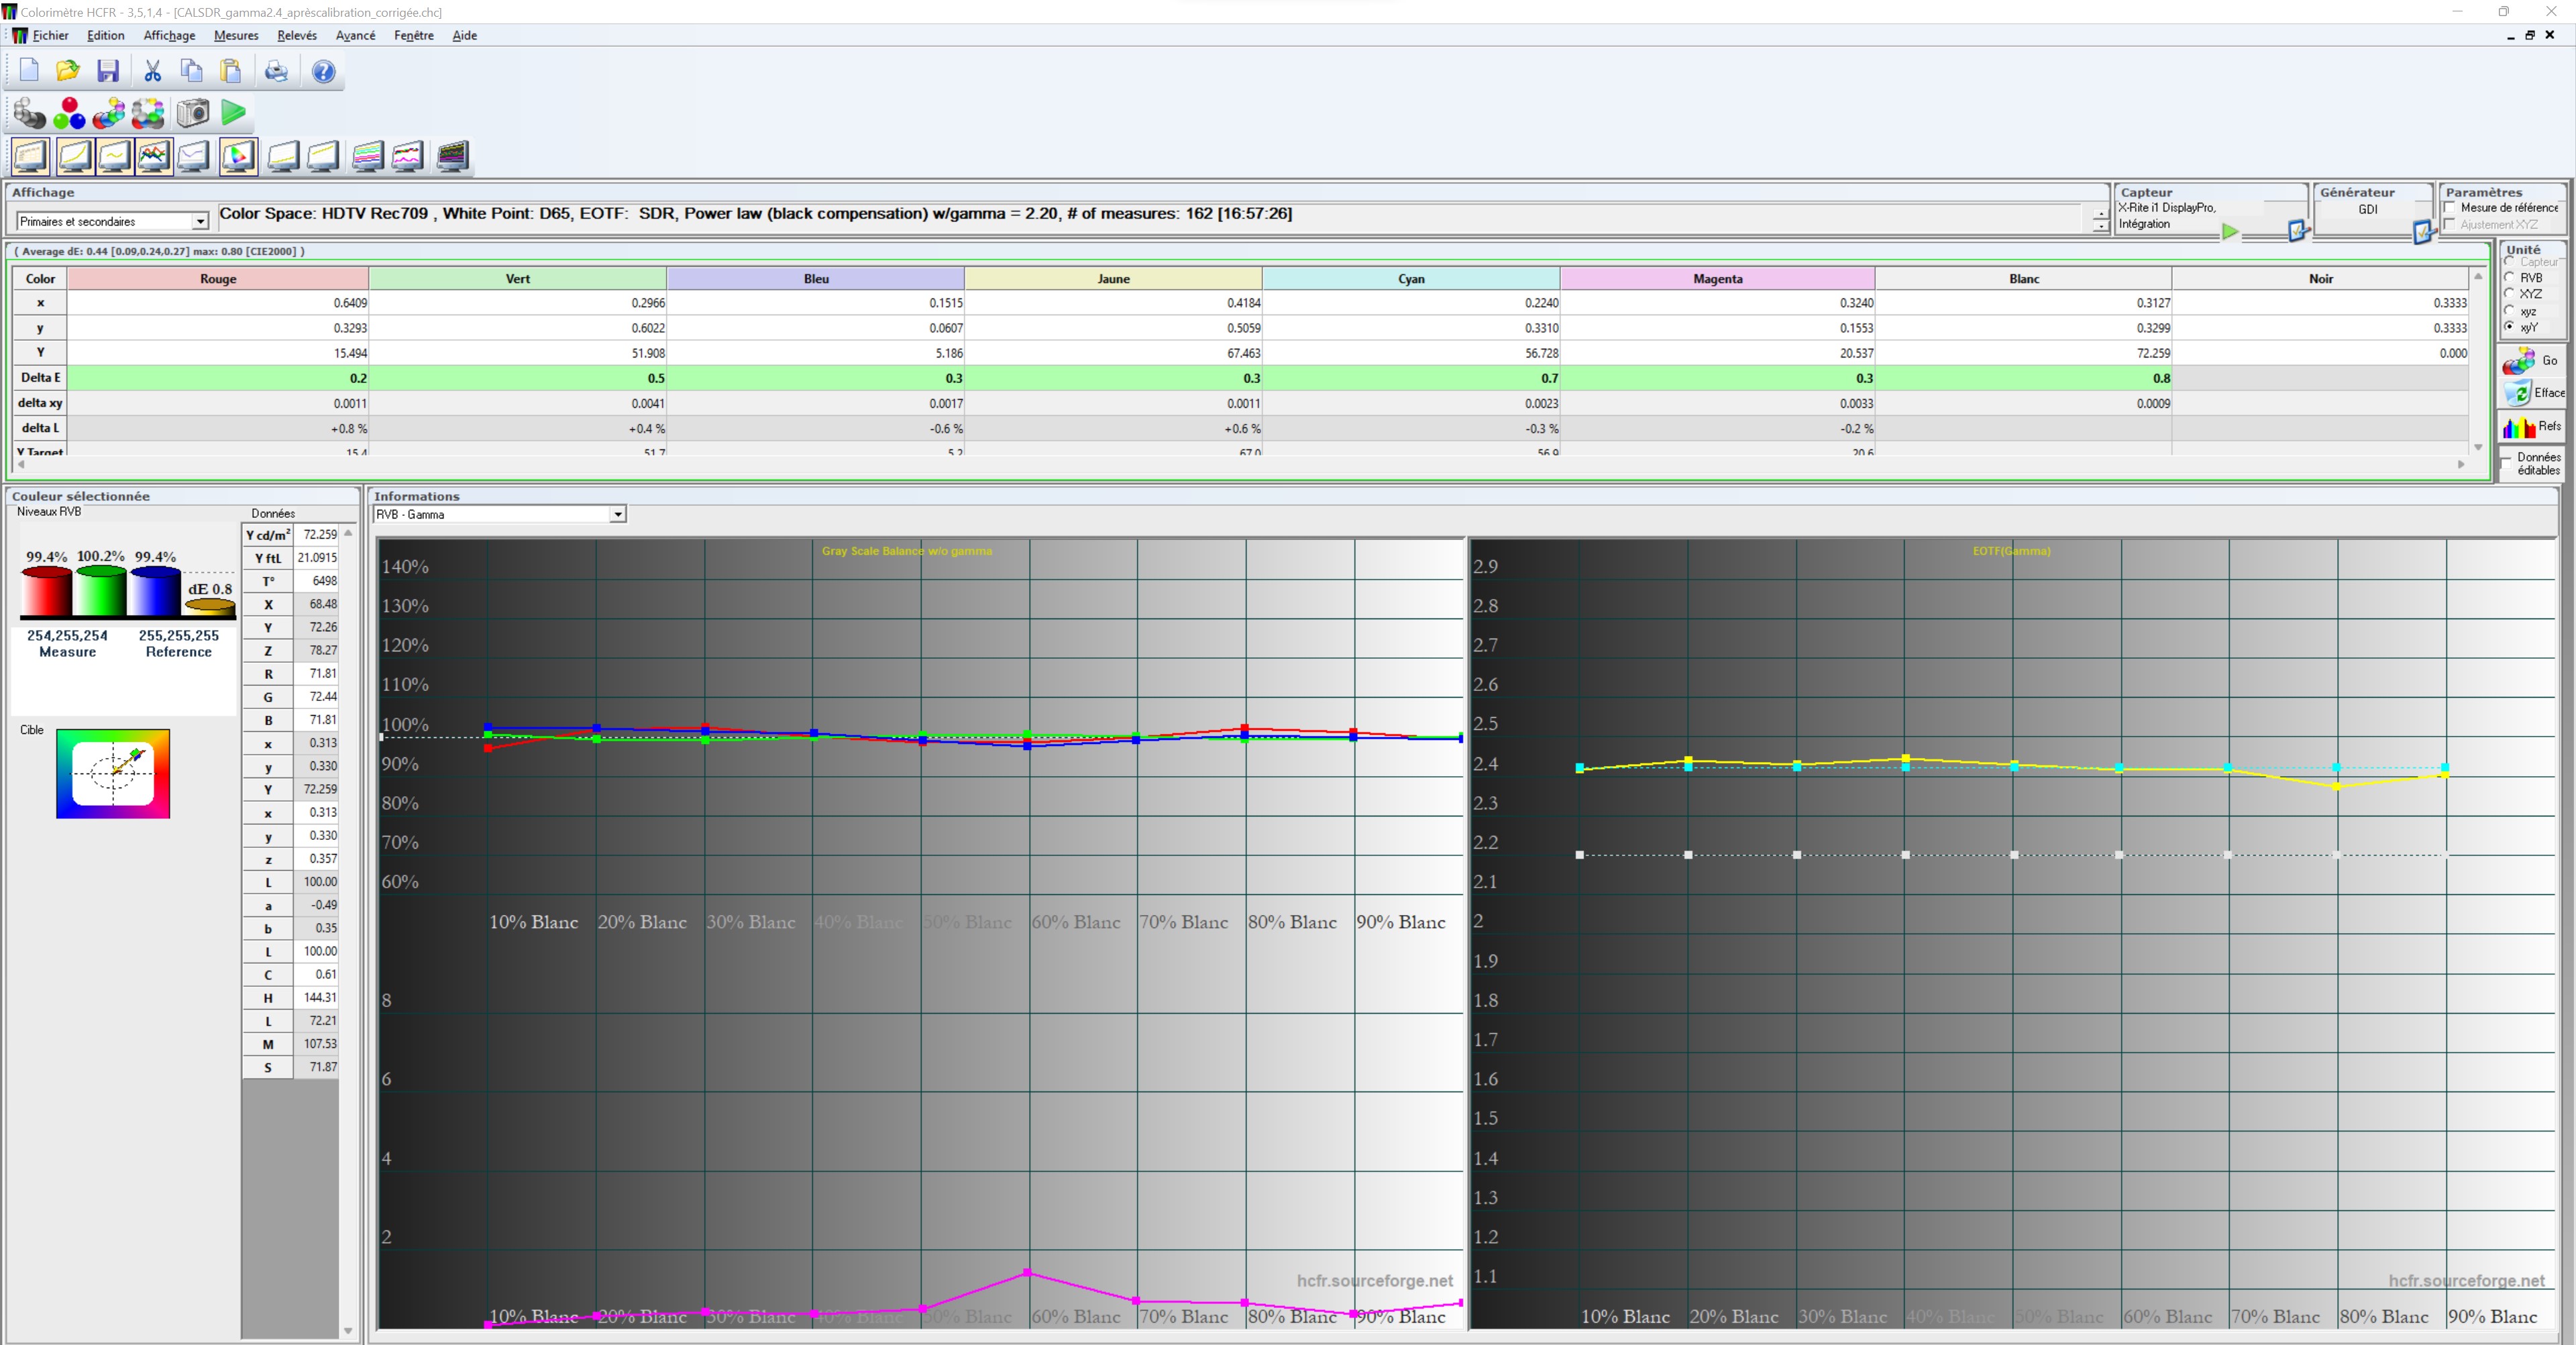The image size is (2576, 1345).
Task: Click the Paste clipboard icon
Action: point(231,71)
